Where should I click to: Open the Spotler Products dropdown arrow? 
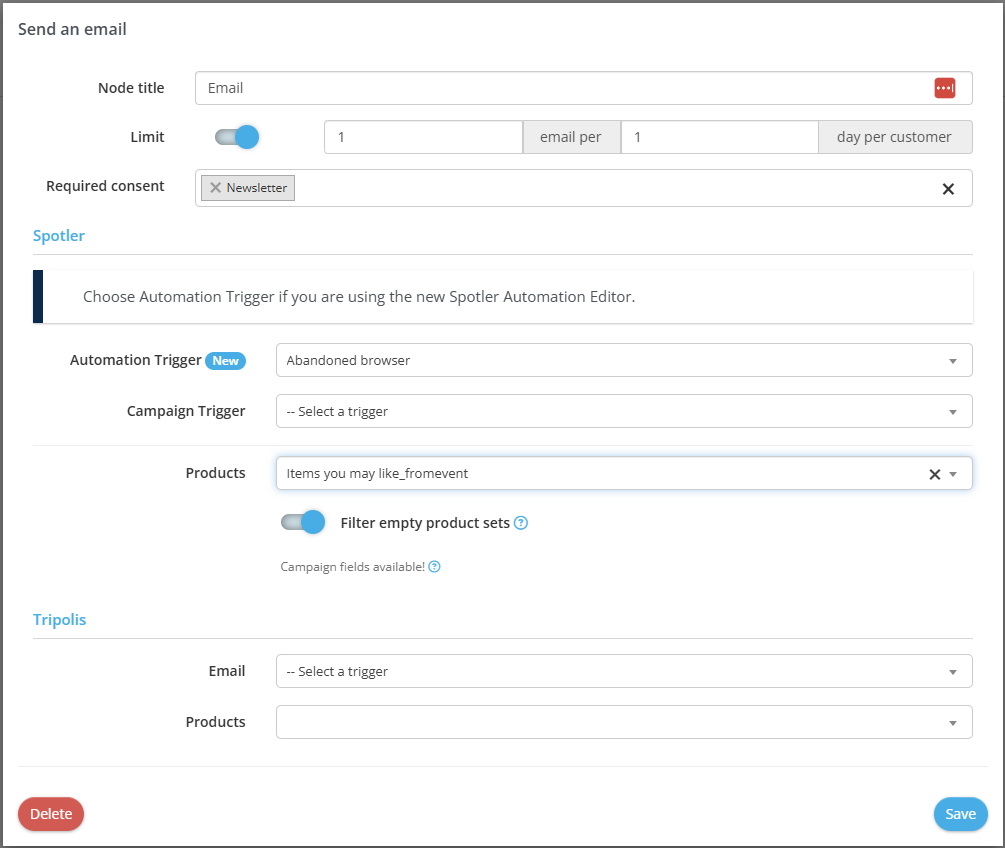pos(954,474)
